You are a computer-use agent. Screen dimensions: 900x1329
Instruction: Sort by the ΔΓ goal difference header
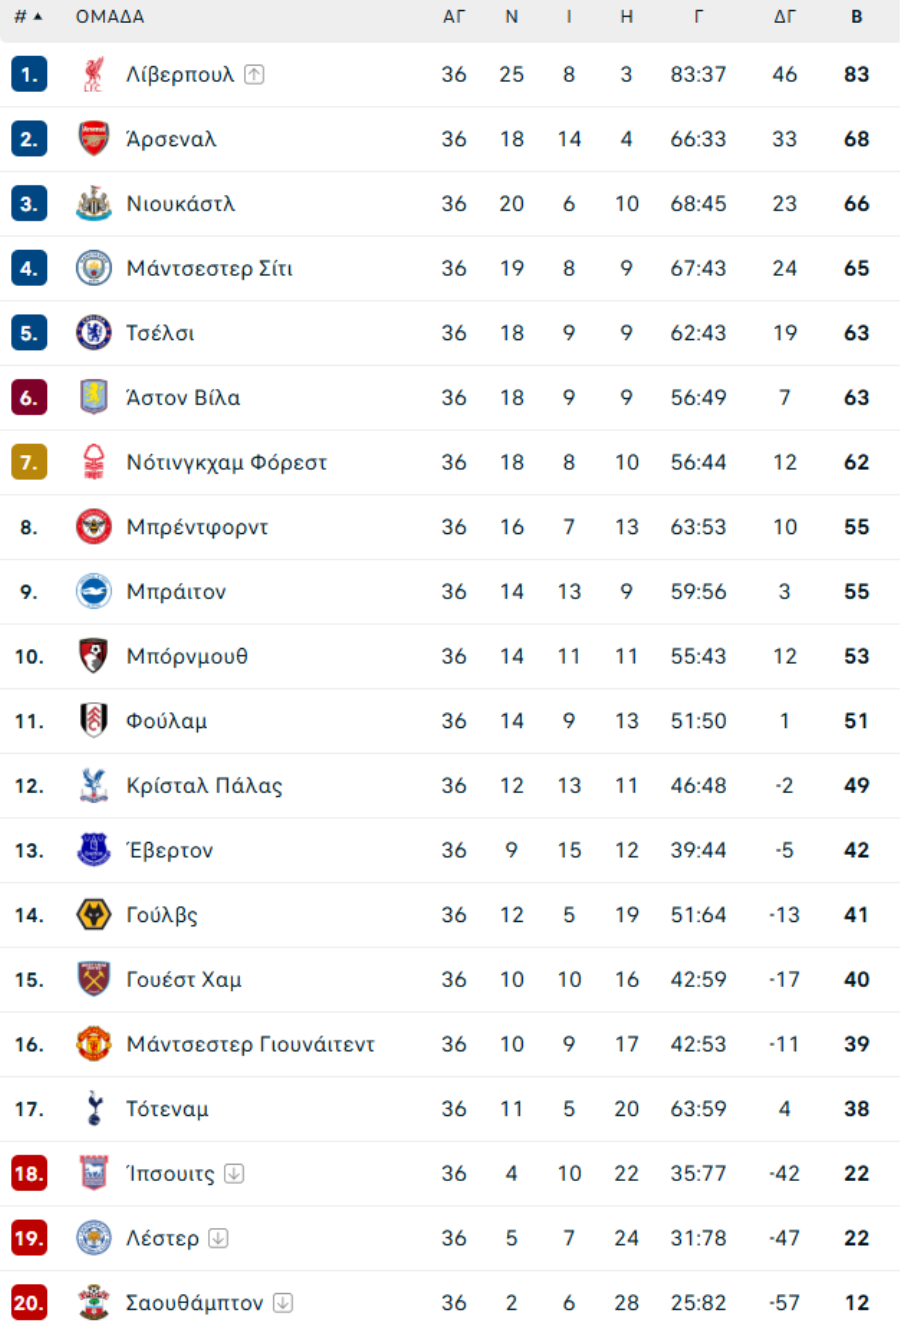click(785, 17)
